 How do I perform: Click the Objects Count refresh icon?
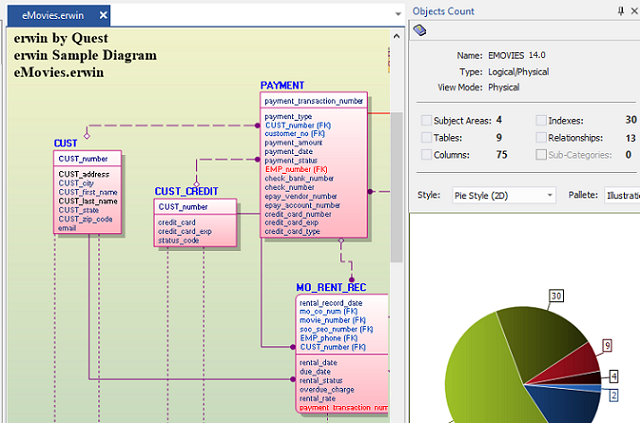click(x=420, y=30)
